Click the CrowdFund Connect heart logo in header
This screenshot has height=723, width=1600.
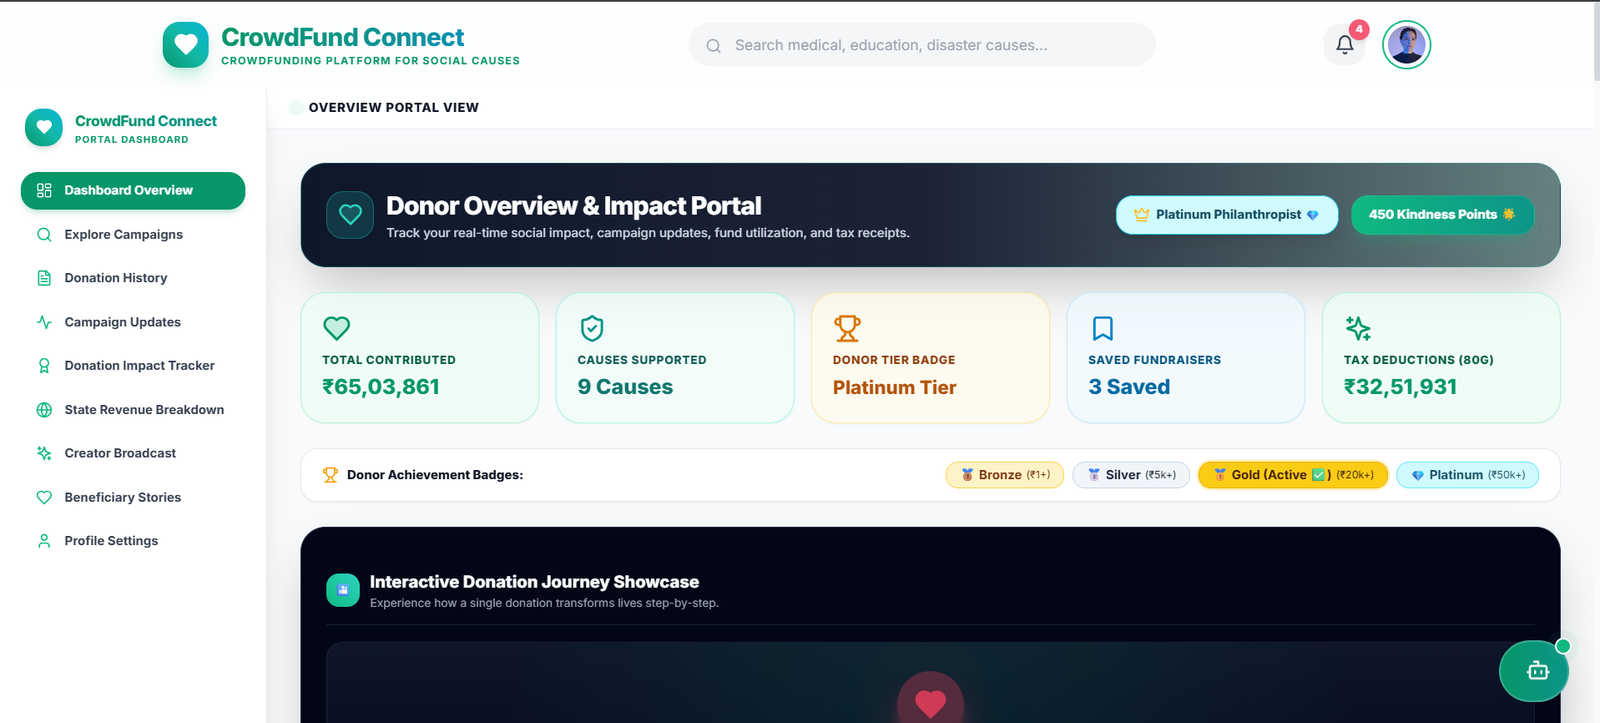186,45
